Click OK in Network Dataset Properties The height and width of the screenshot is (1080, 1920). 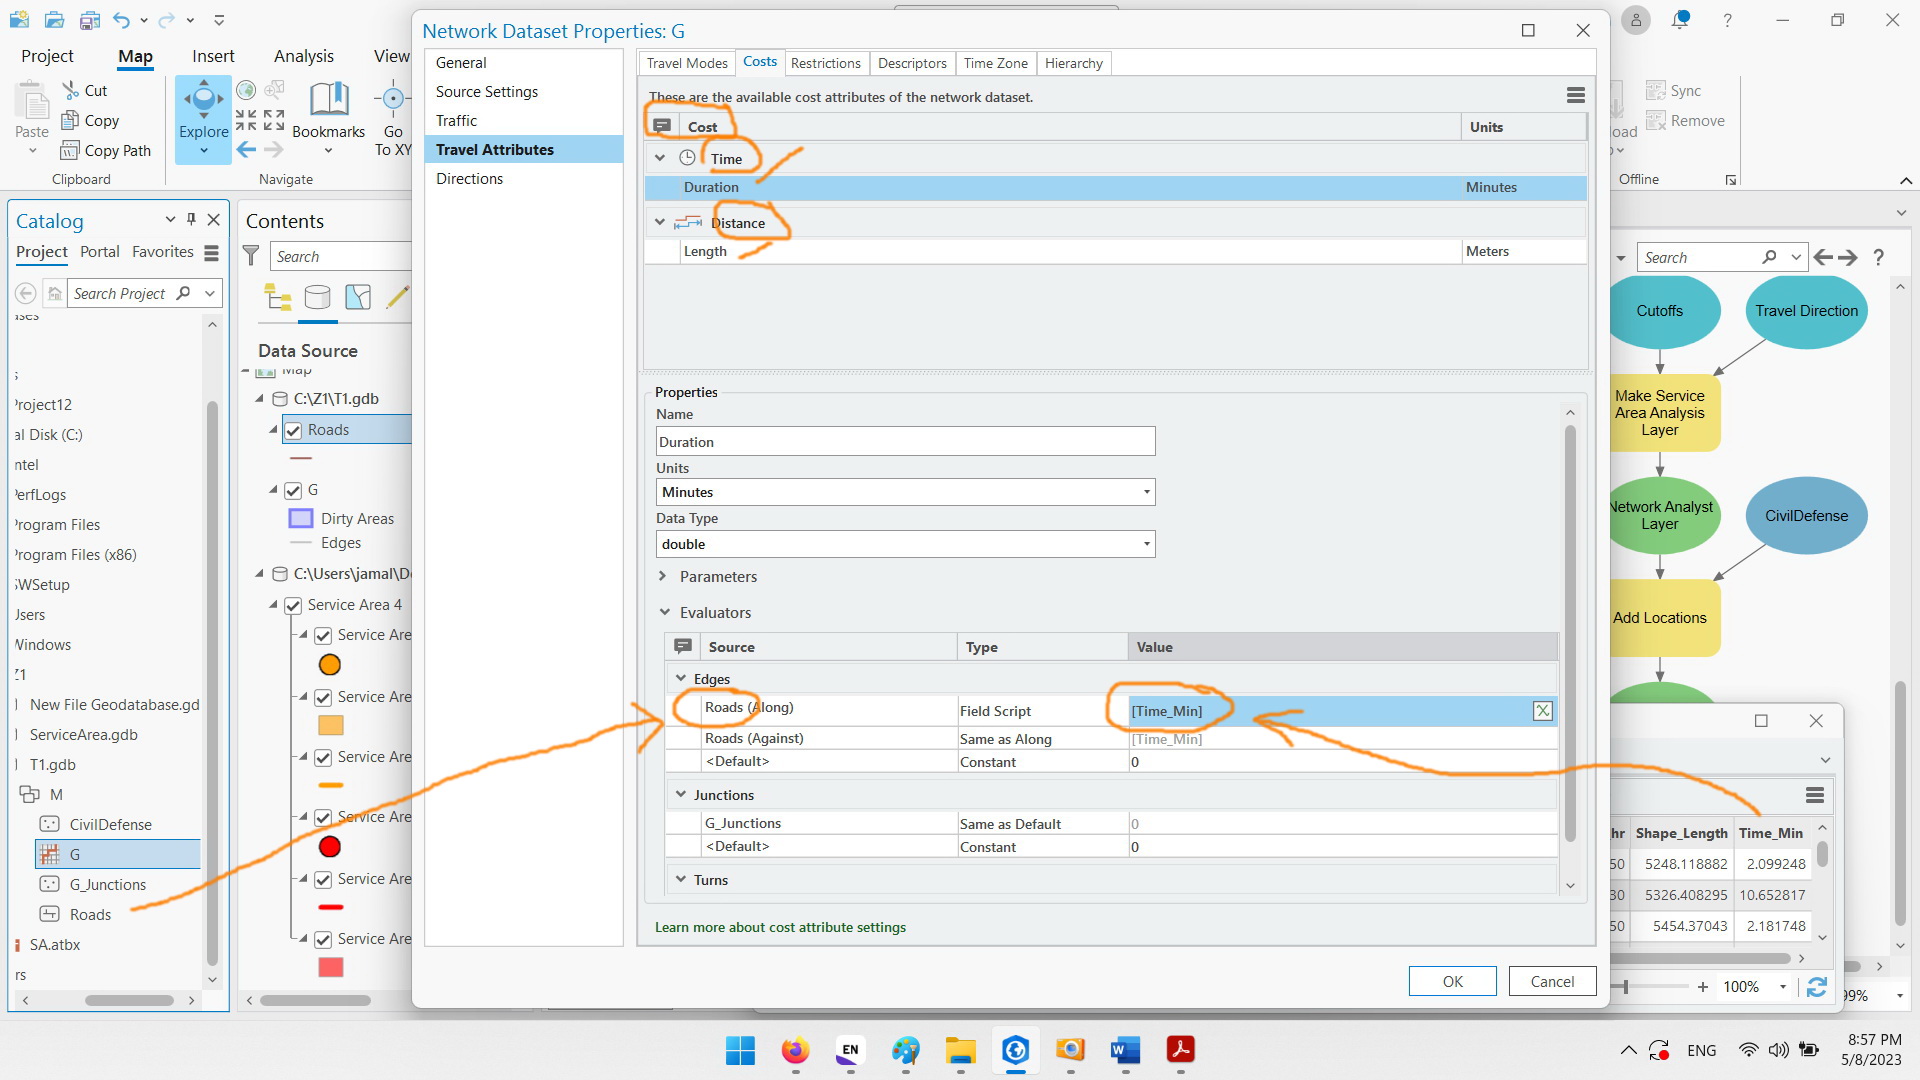pos(1452,981)
